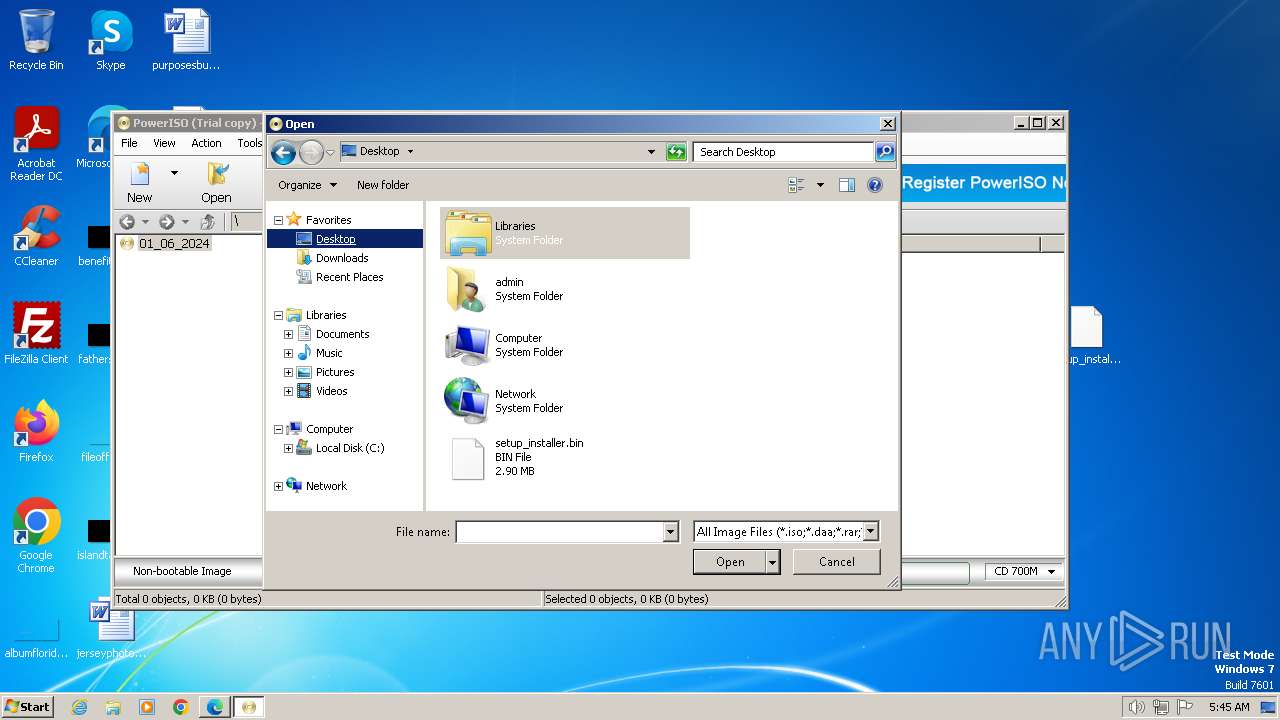Viewport: 1280px width, 720px height.
Task: Collapse the Libraries tree node
Action: 278,315
